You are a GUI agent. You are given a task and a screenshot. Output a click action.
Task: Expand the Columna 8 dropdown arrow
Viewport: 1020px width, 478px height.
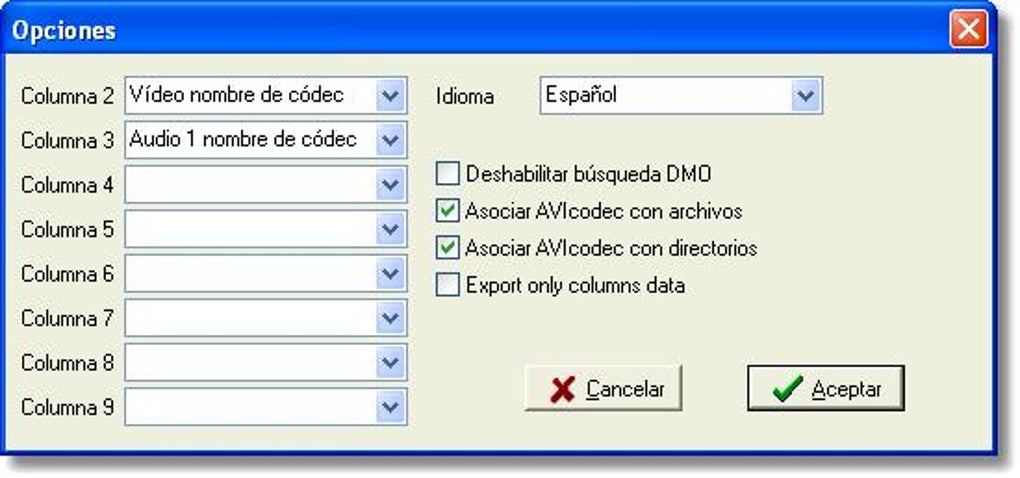point(390,362)
